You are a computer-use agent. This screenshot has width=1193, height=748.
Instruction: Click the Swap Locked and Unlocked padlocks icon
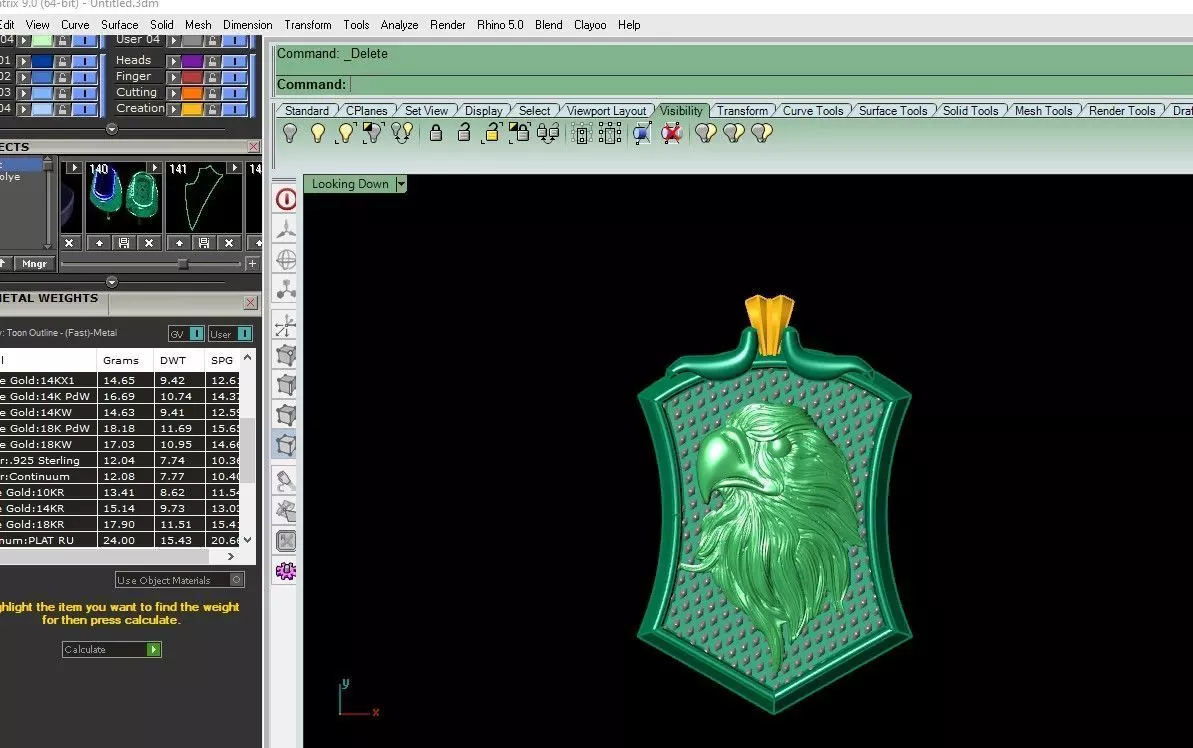pos(548,133)
